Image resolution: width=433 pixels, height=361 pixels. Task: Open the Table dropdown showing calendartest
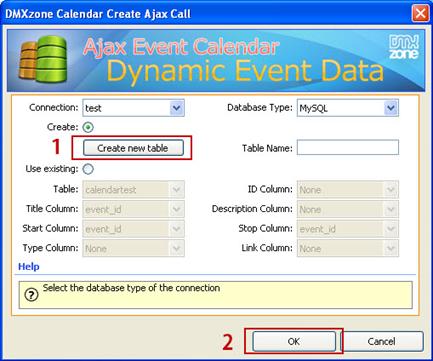click(133, 190)
